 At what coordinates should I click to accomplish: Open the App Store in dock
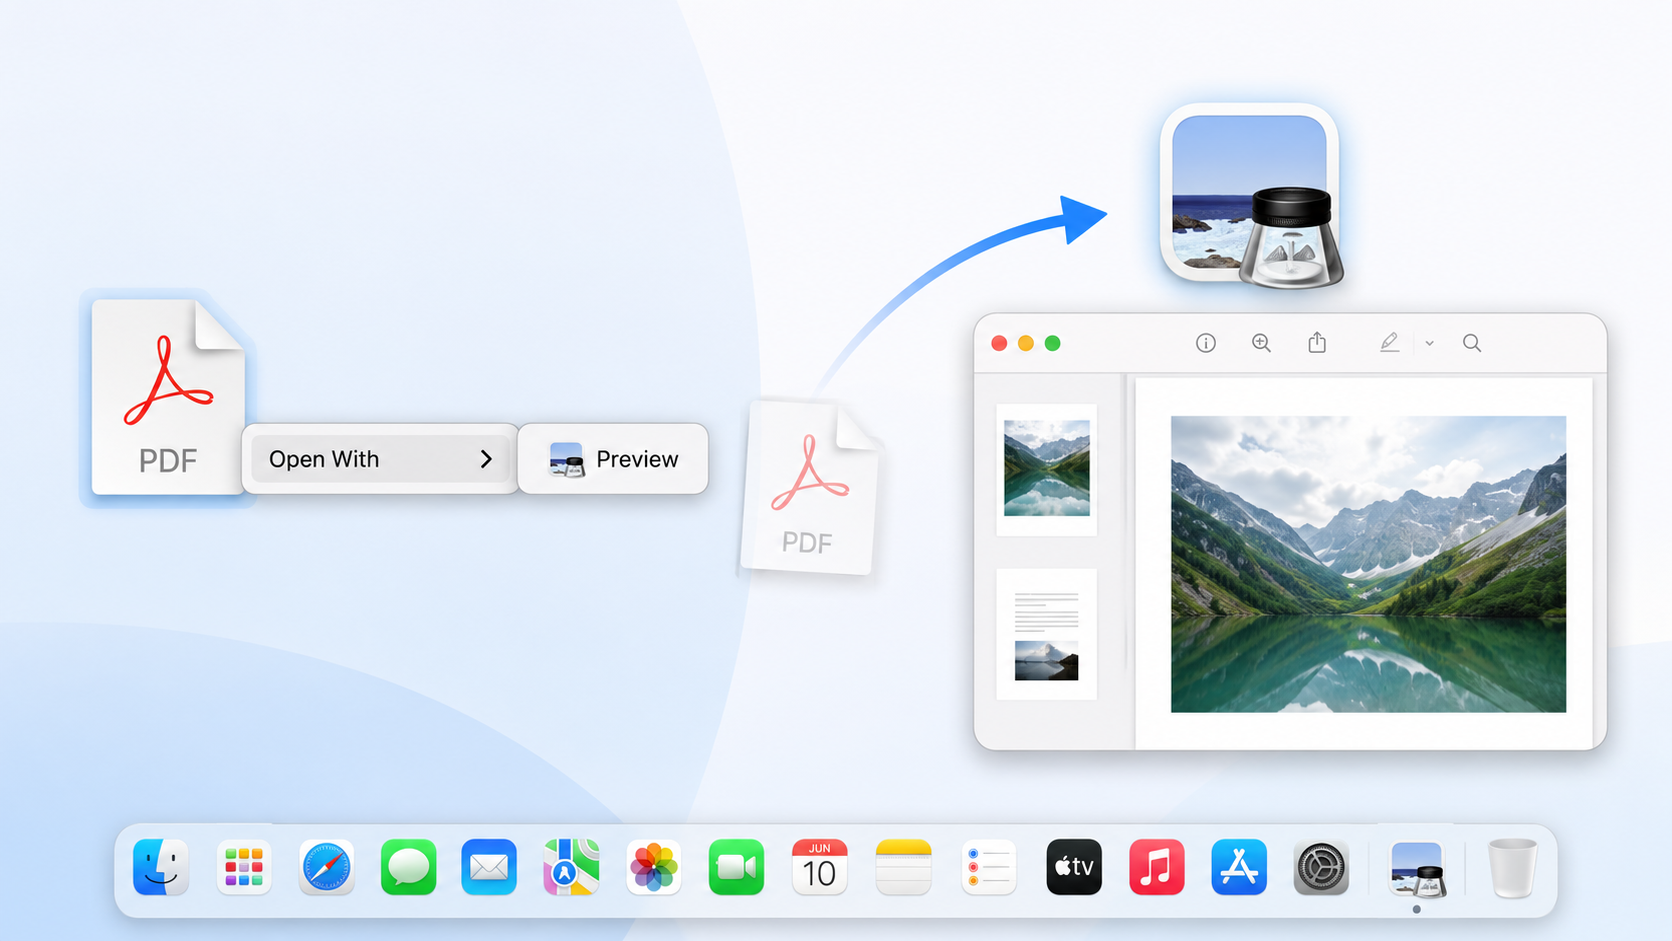pyautogui.click(x=1239, y=867)
